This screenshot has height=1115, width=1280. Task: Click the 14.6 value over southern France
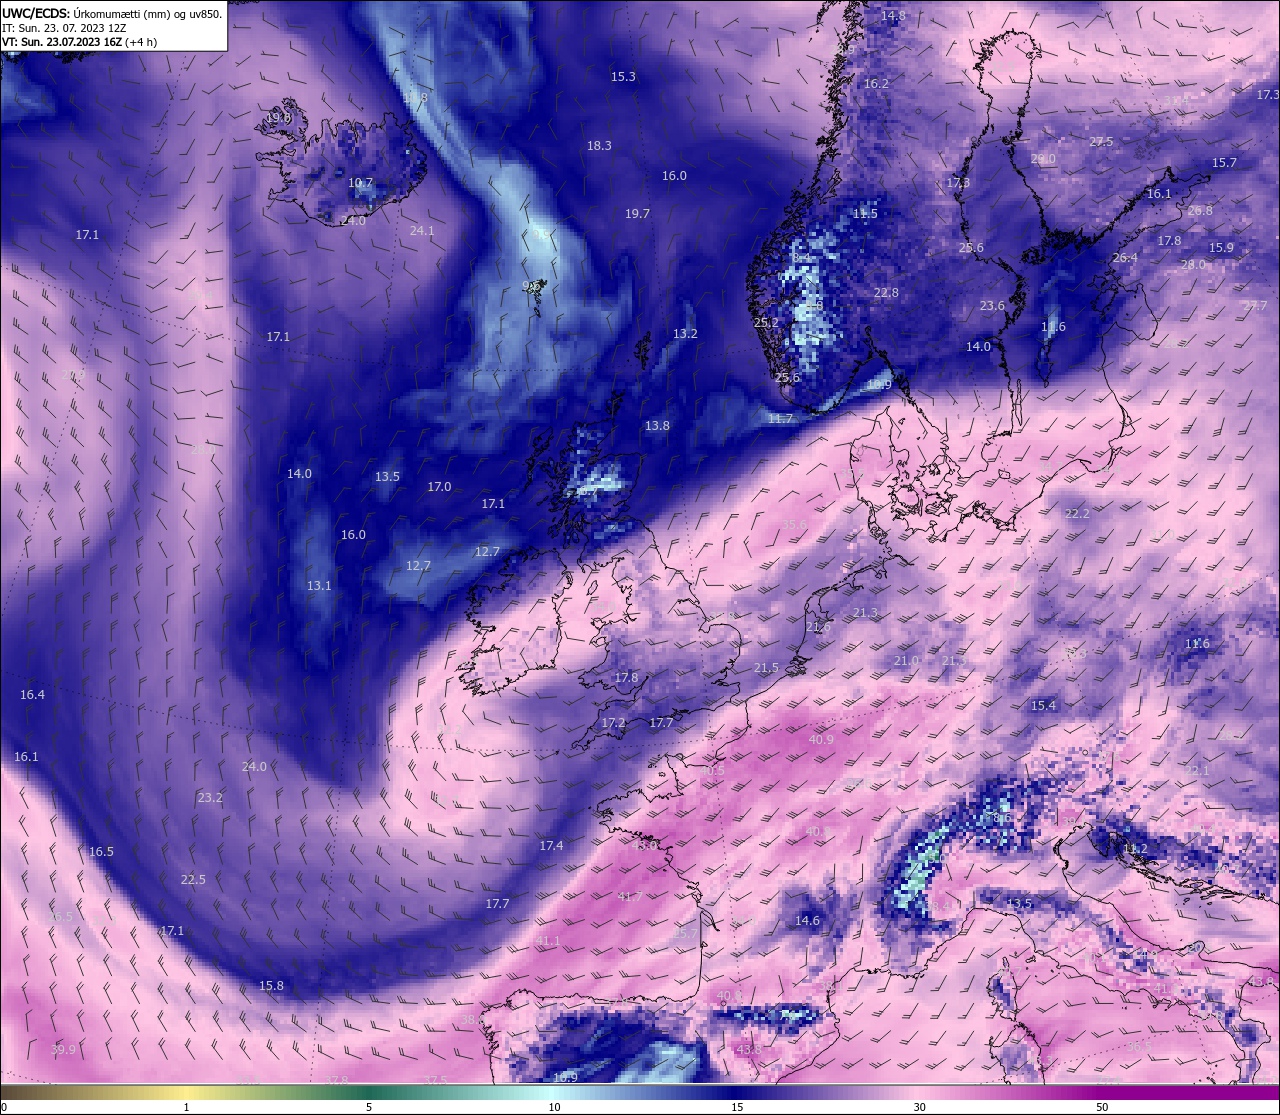[x=807, y=921]
